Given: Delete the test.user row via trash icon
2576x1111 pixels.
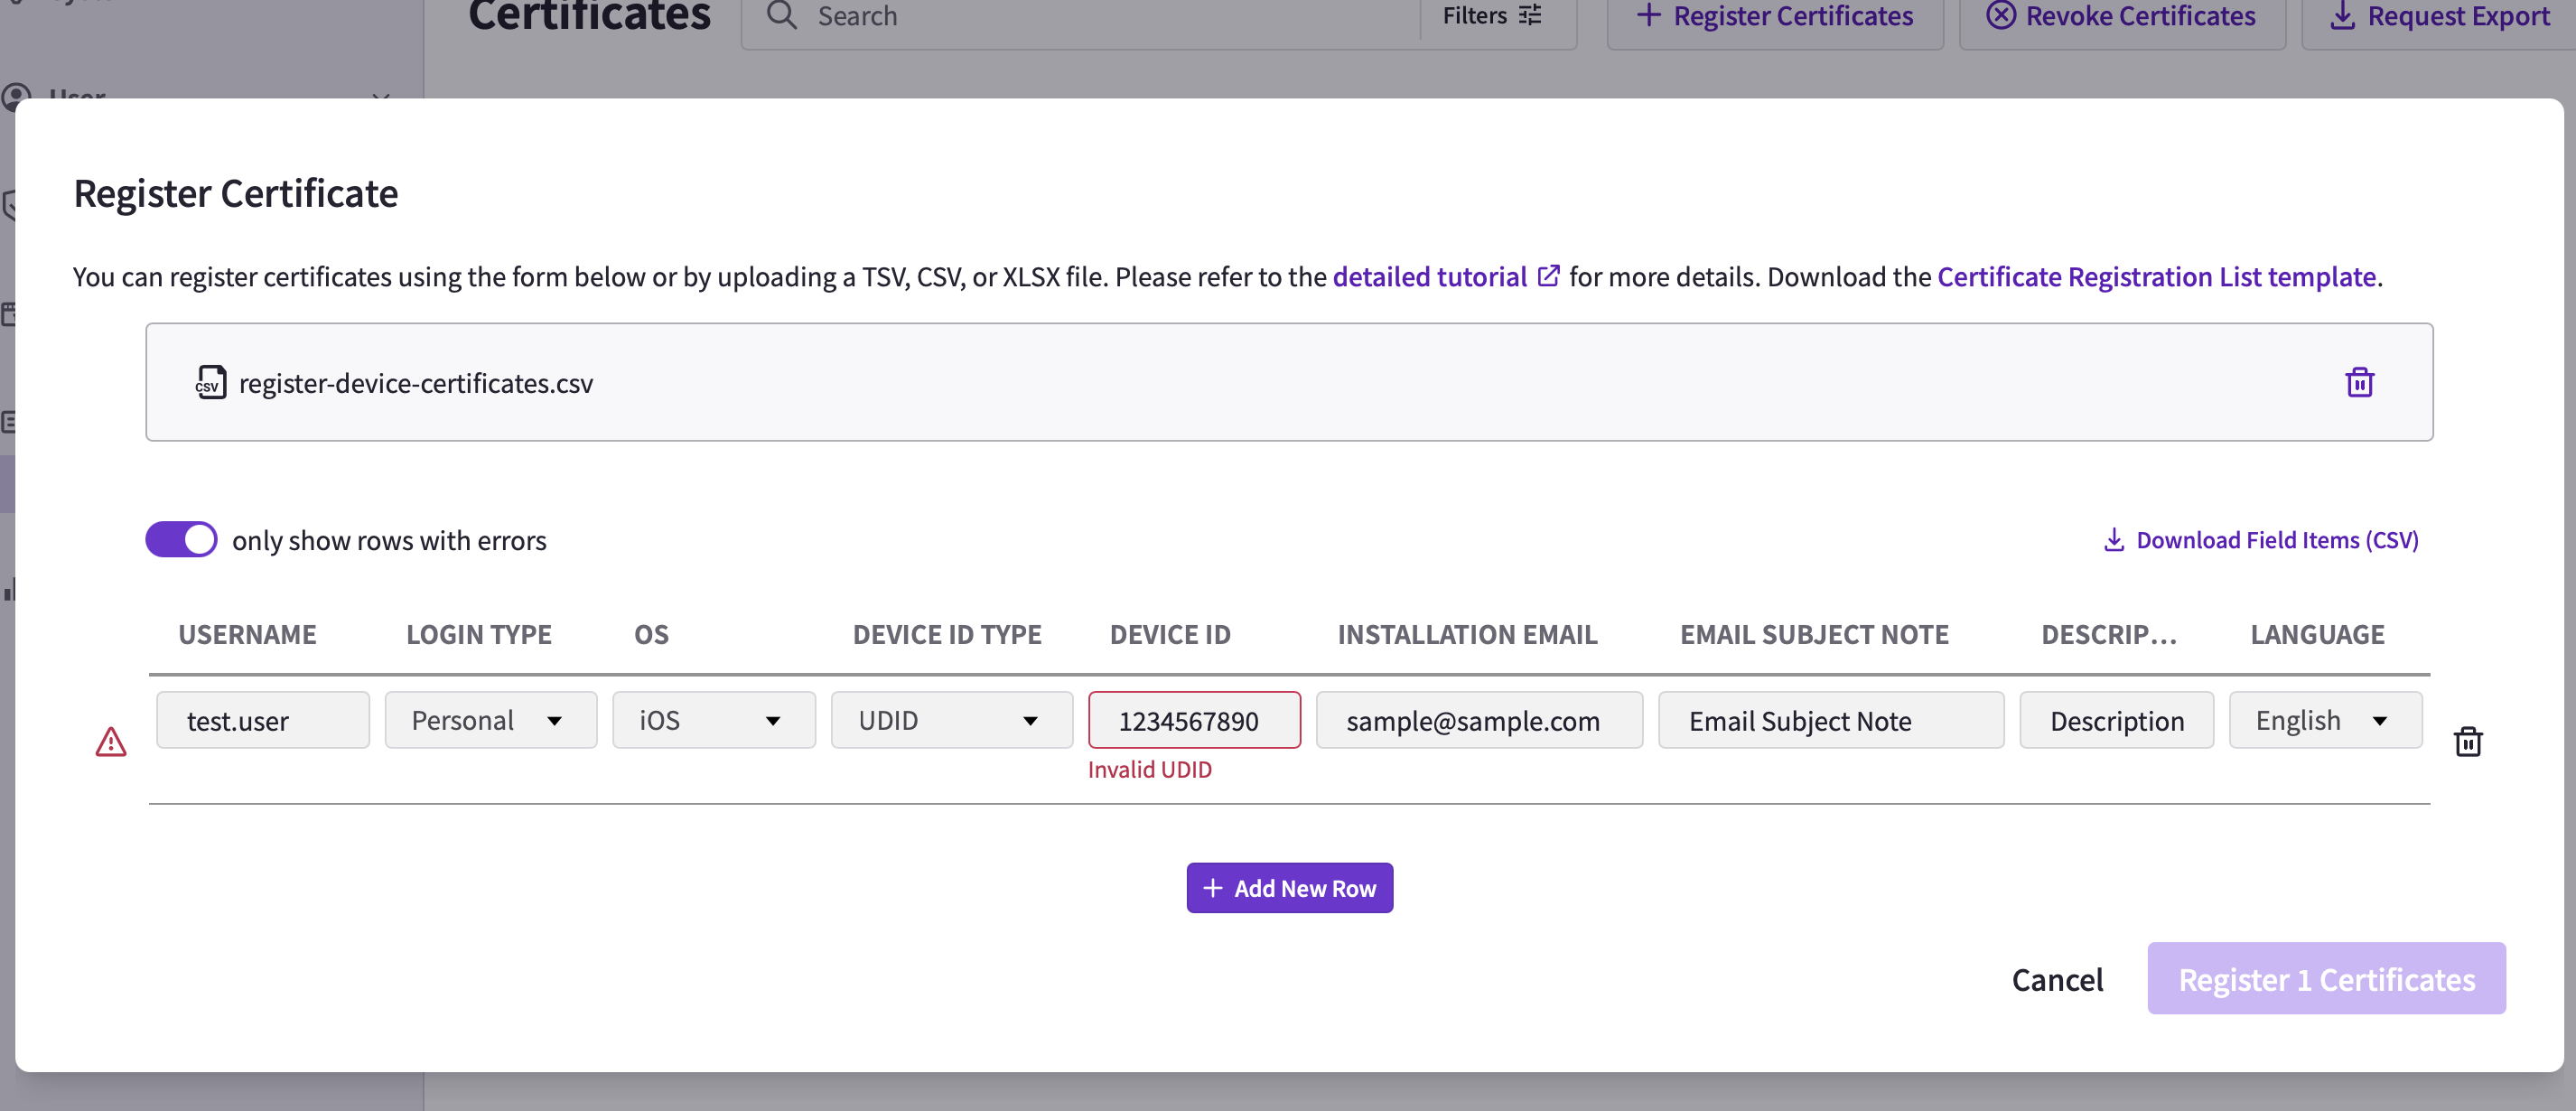Looking at the screenshot, I should [x=2469, y=741].
